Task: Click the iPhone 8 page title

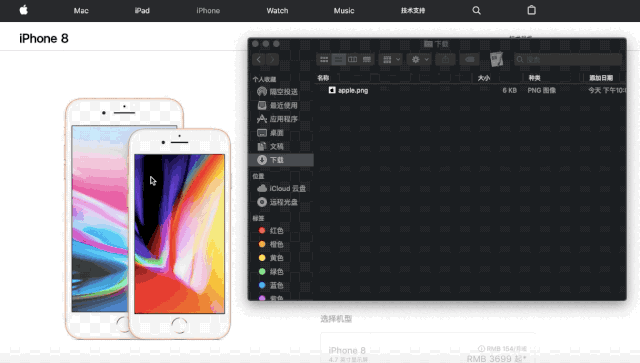Action: [44, 38]
